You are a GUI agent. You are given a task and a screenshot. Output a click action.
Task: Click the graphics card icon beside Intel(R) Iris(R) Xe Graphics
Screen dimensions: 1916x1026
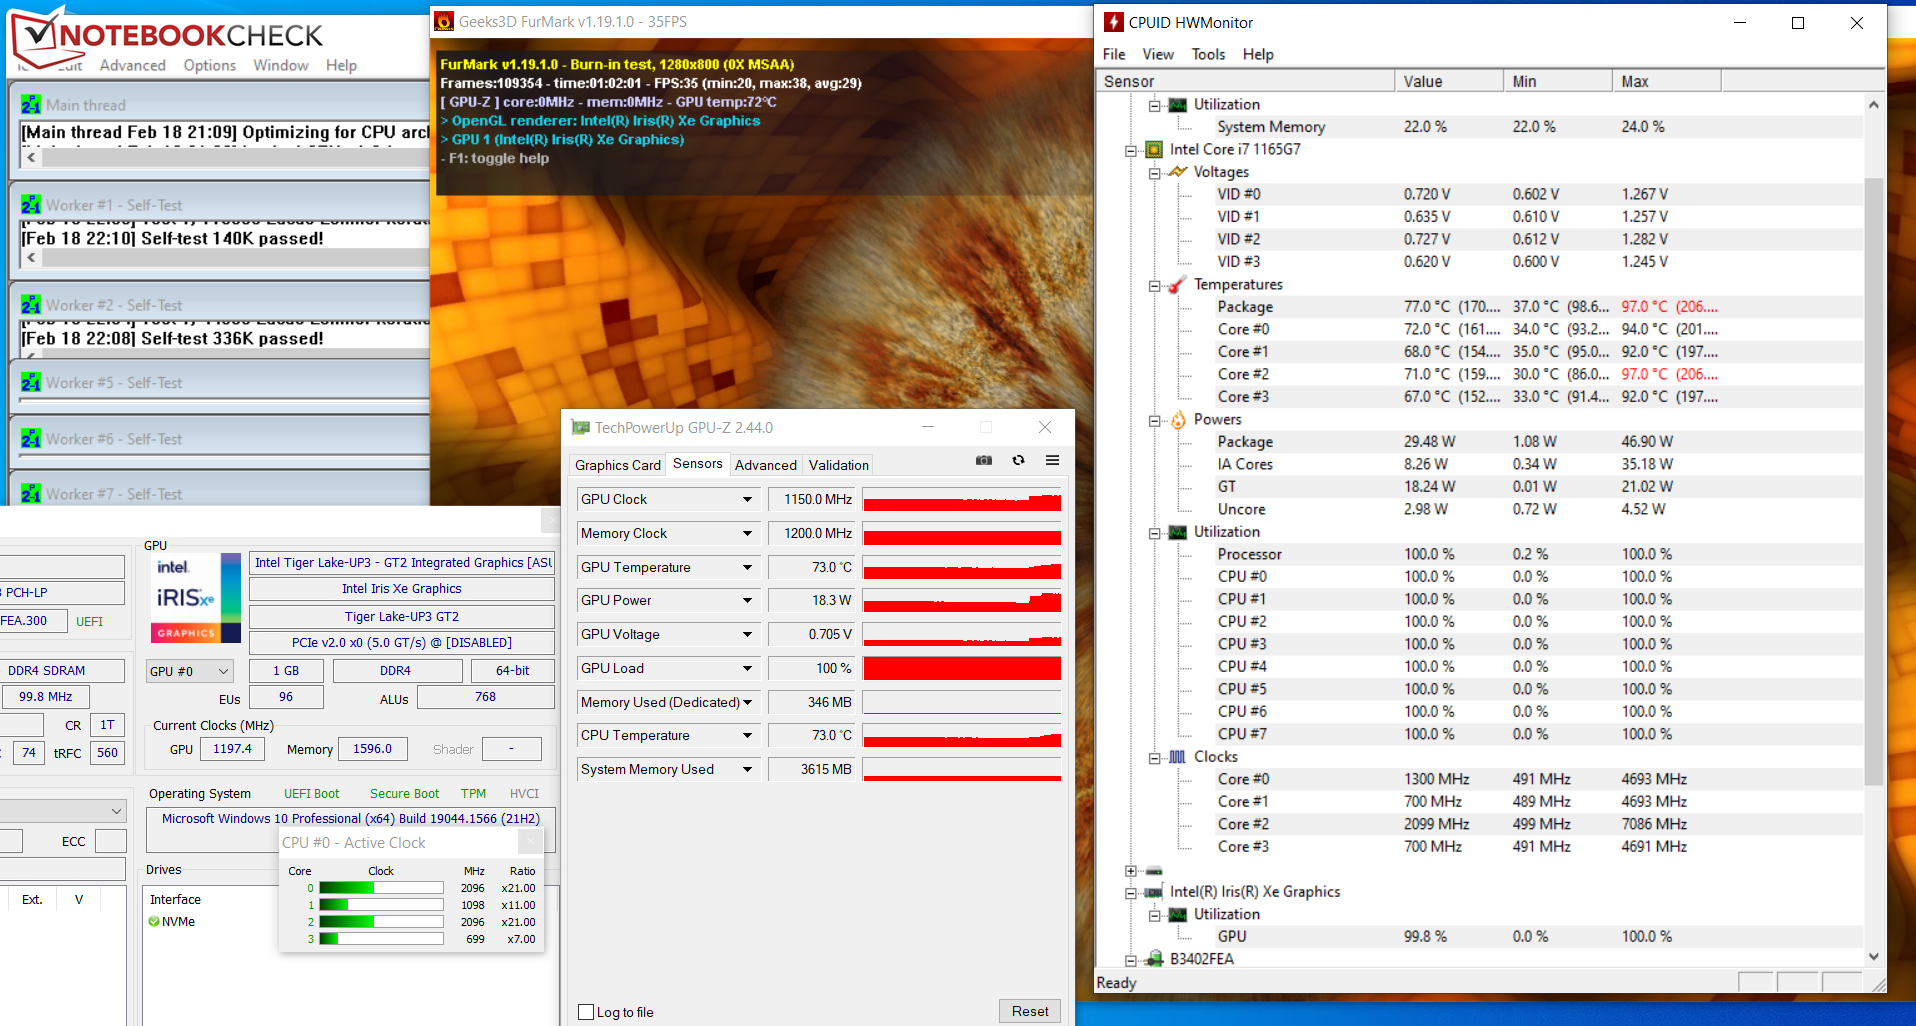pyautogui.click(x=1154, y=892)
